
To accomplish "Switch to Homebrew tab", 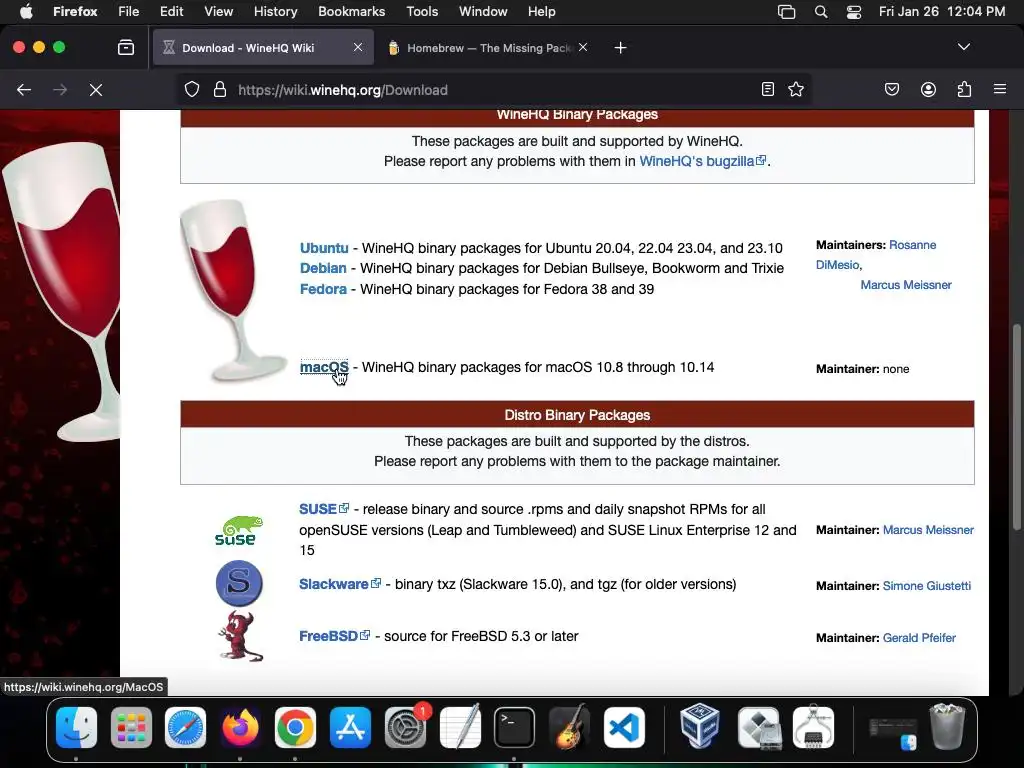I will (487, 48).
